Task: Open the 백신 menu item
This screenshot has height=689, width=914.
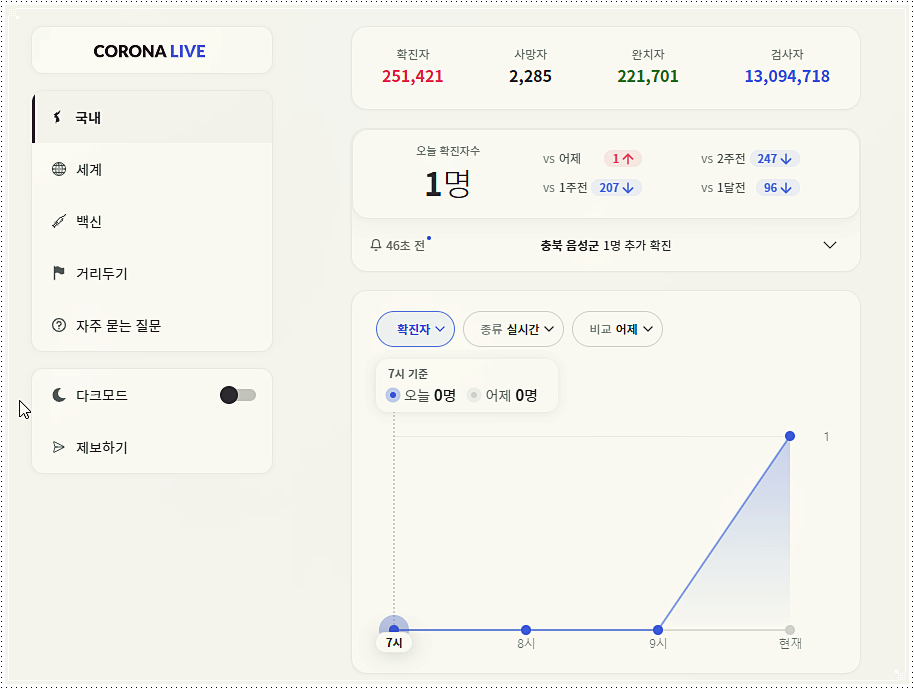Action: point(152,221)
